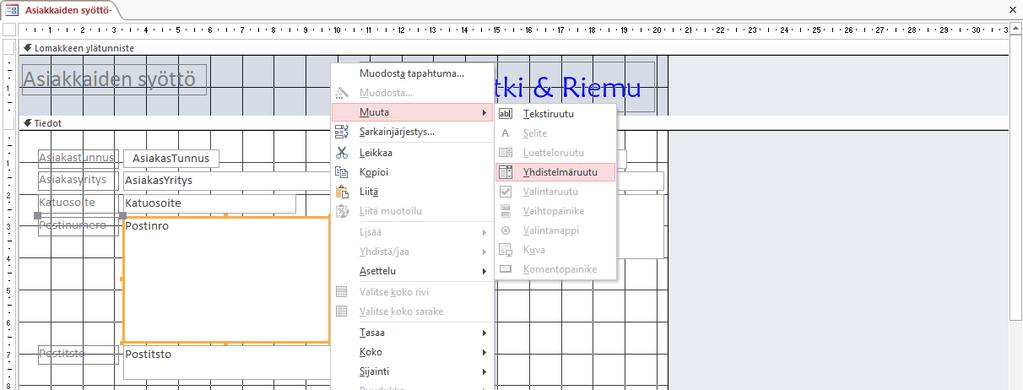Viewport: 1023px width, 390px height.
Task: Expand the Sijainti submenu arrow
Action: pyautogui.click(x=484, y=372)
